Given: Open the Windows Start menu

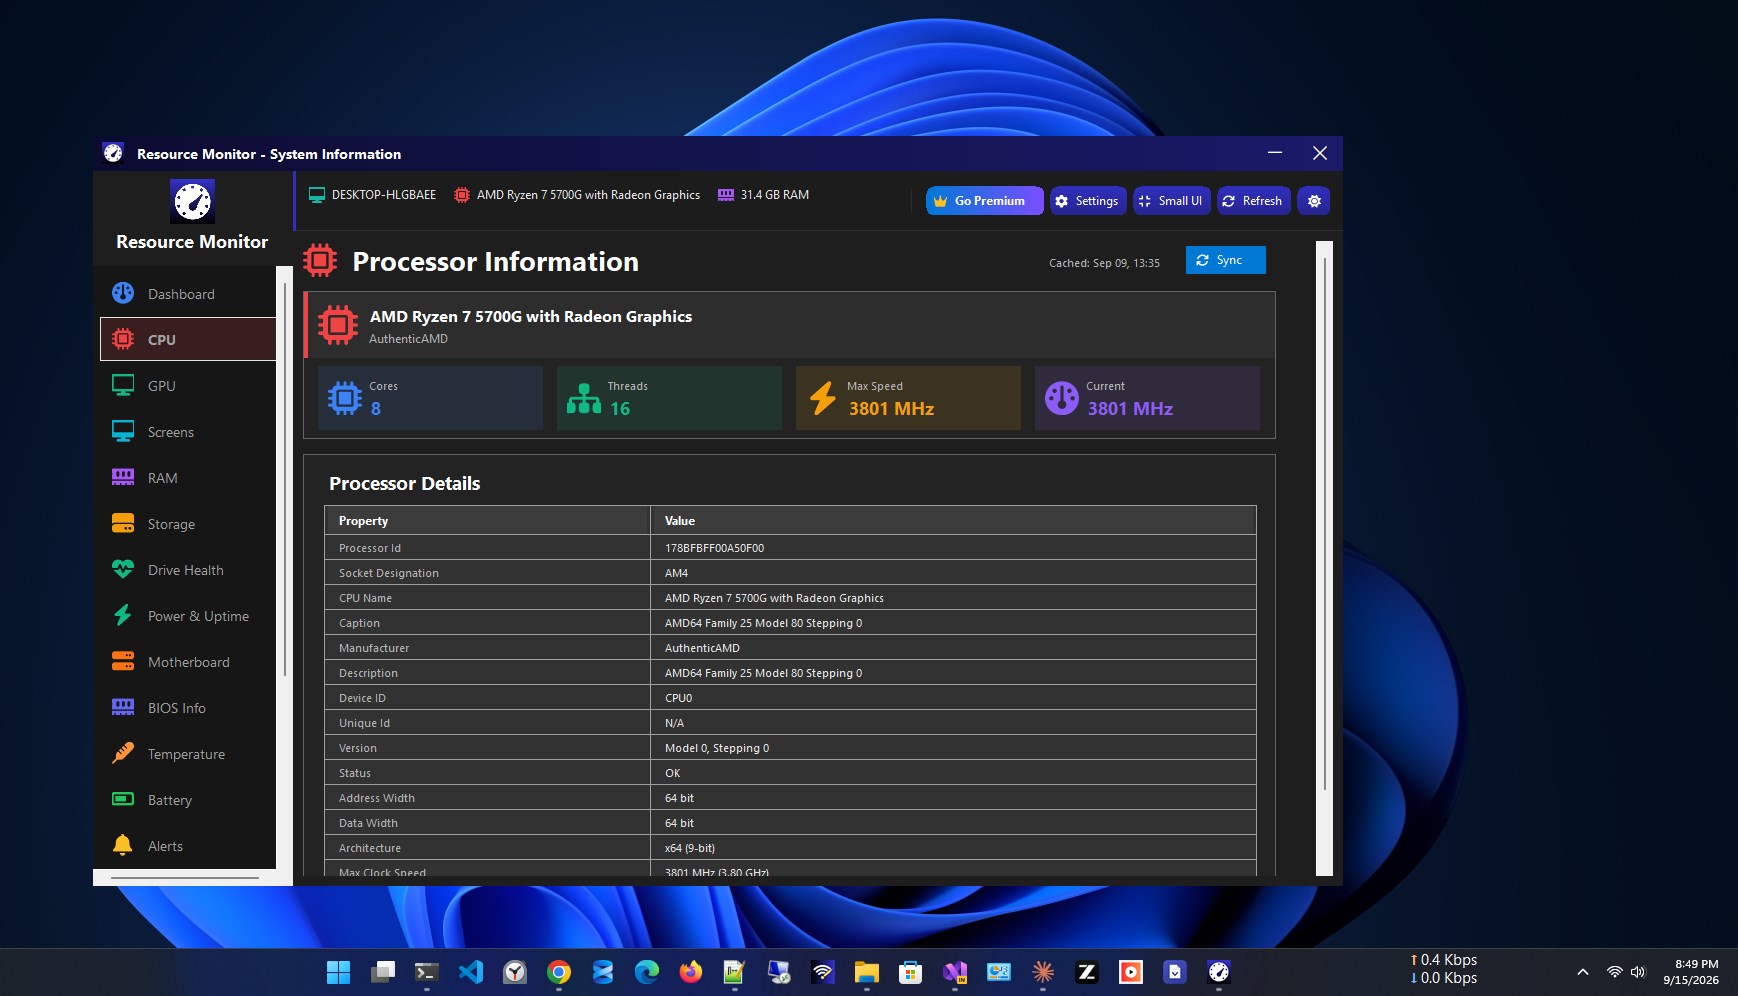Looking at the screenshot, I should 339,972.
